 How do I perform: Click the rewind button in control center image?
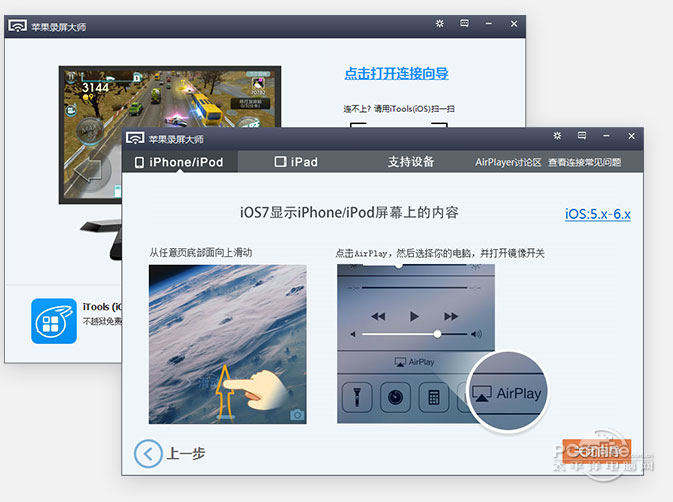coord(378,317)
